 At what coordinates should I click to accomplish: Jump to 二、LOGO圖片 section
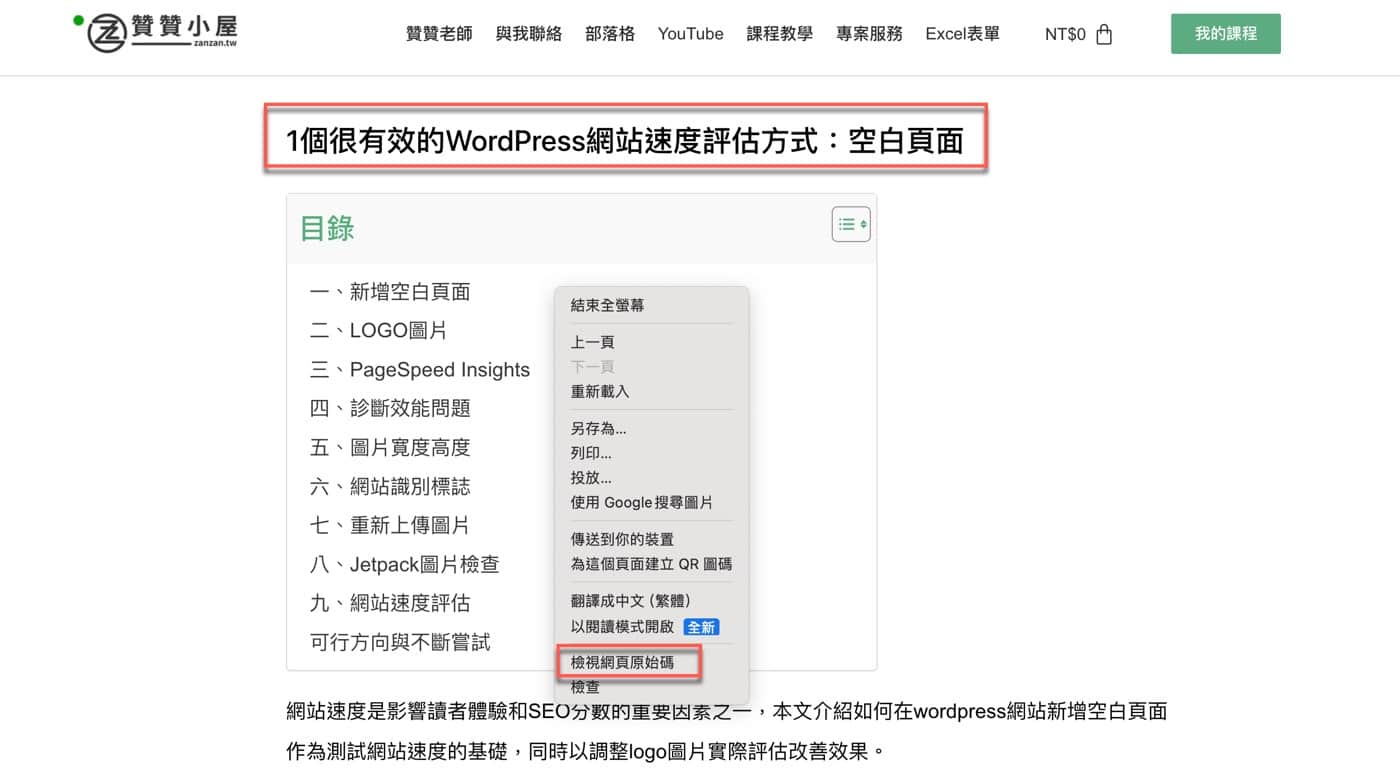tap(379, 331)
